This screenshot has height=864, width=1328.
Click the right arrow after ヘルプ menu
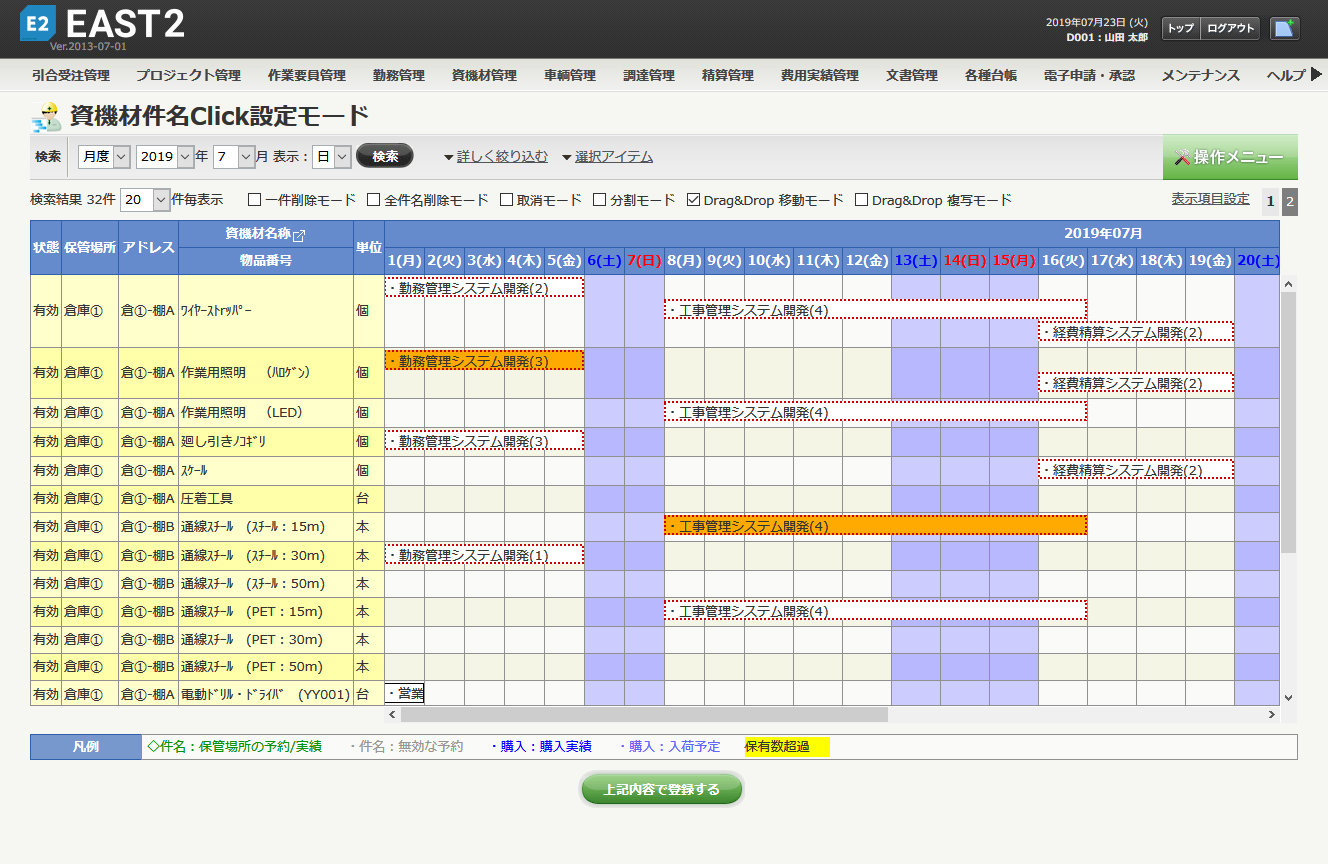[x=1316, y=74]
